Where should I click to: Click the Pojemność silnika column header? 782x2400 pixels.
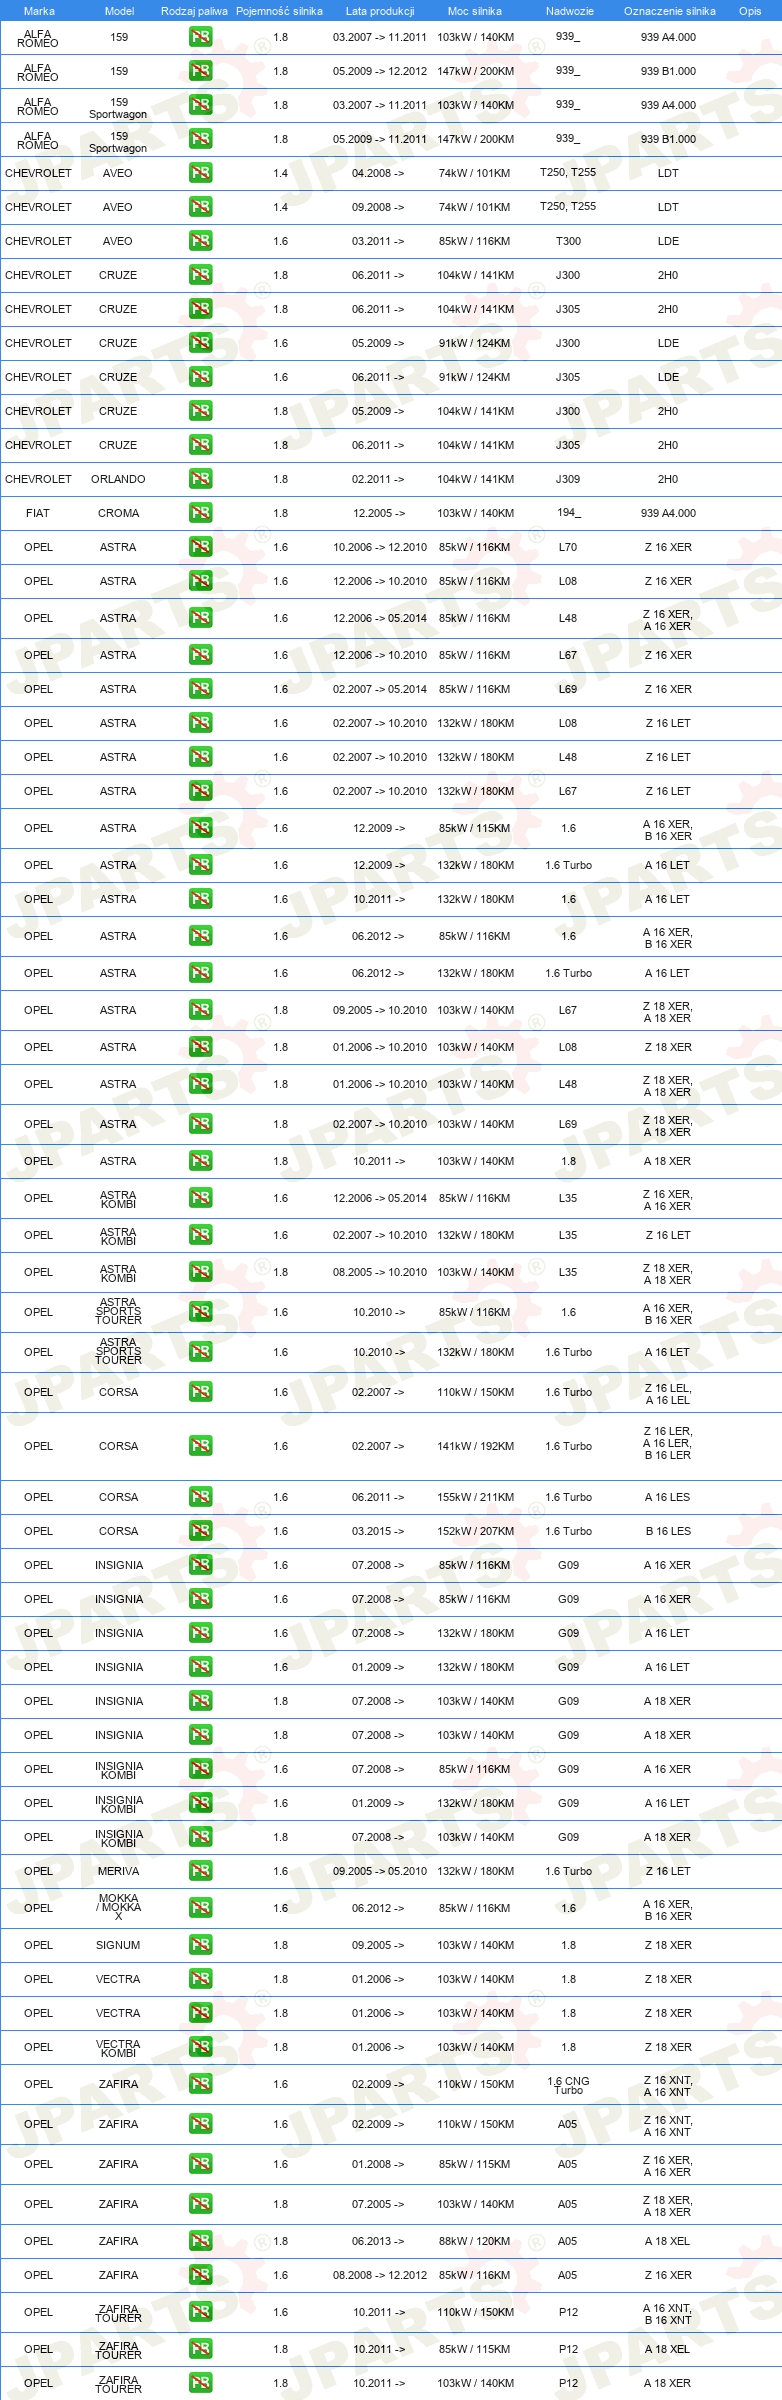coord(279,11)
